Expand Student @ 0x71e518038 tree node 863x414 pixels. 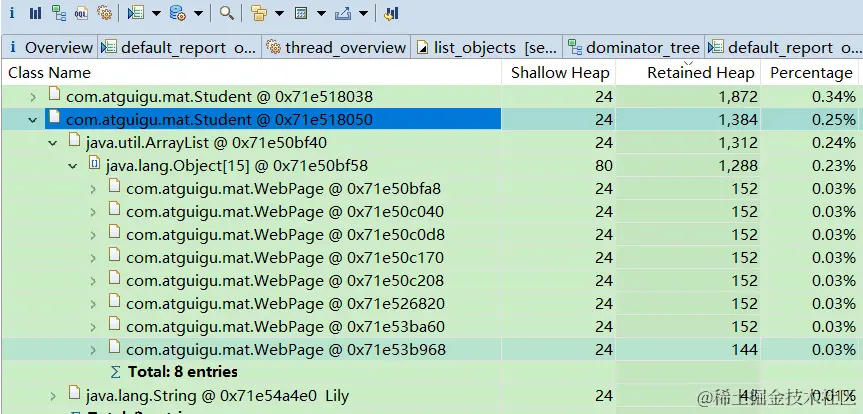point(33,97)
